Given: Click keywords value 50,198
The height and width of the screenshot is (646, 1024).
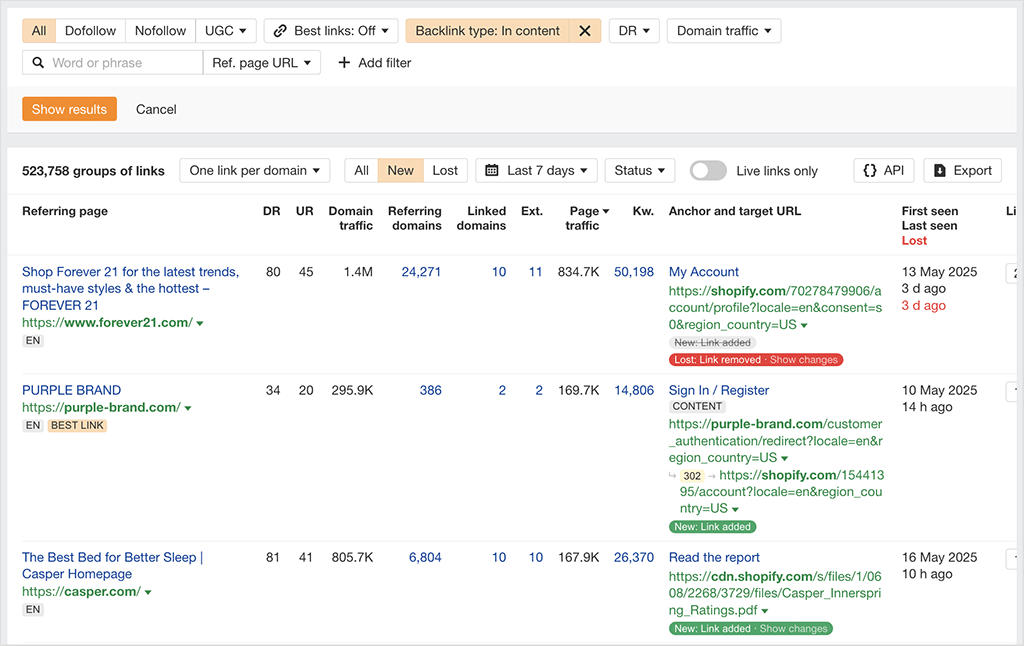Looking at the screenshot, I should tap(633, 272).
